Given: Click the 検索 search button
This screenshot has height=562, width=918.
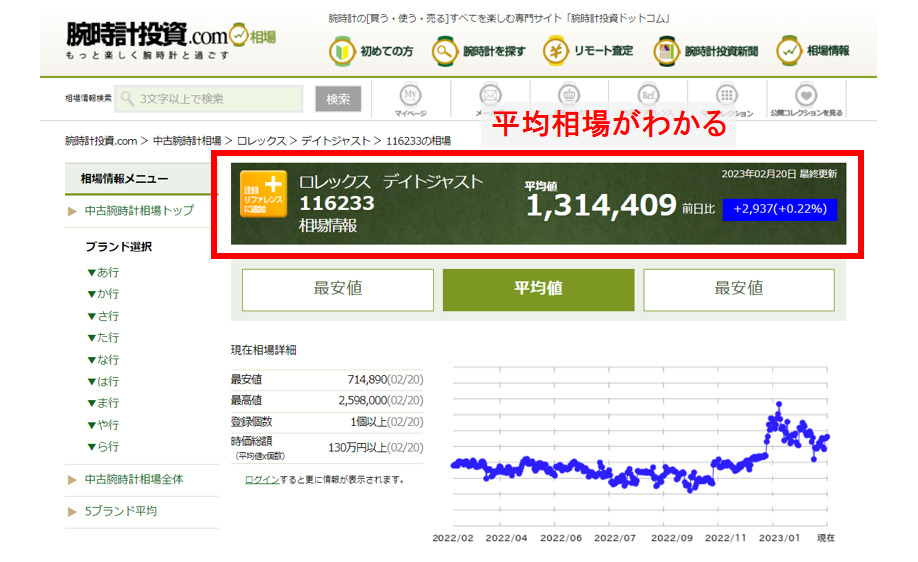Looking at the screenshot, I should tap(338, 99).
